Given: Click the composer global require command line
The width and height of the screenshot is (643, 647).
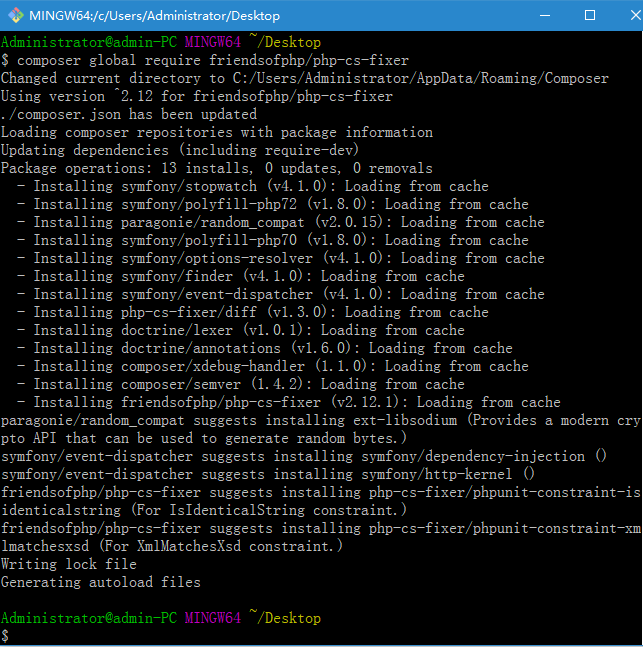Looking at the screenshot, I should (205, 60).
